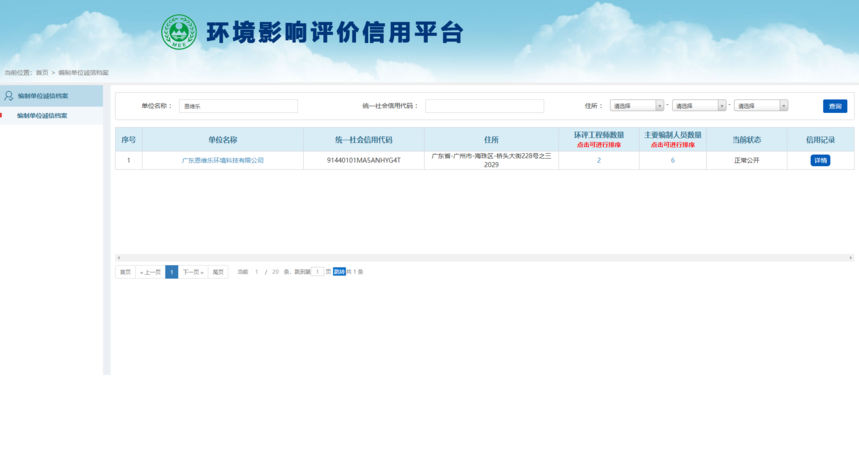Image resolution: width=859 pixels, height=452 pixels.
Task: Open the first 住所 请选择 dropdown
Action: (637, 106)
